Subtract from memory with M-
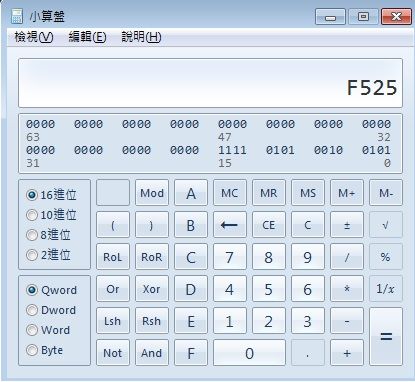Screen dimensions: 415x382 (x=386, y=193)
